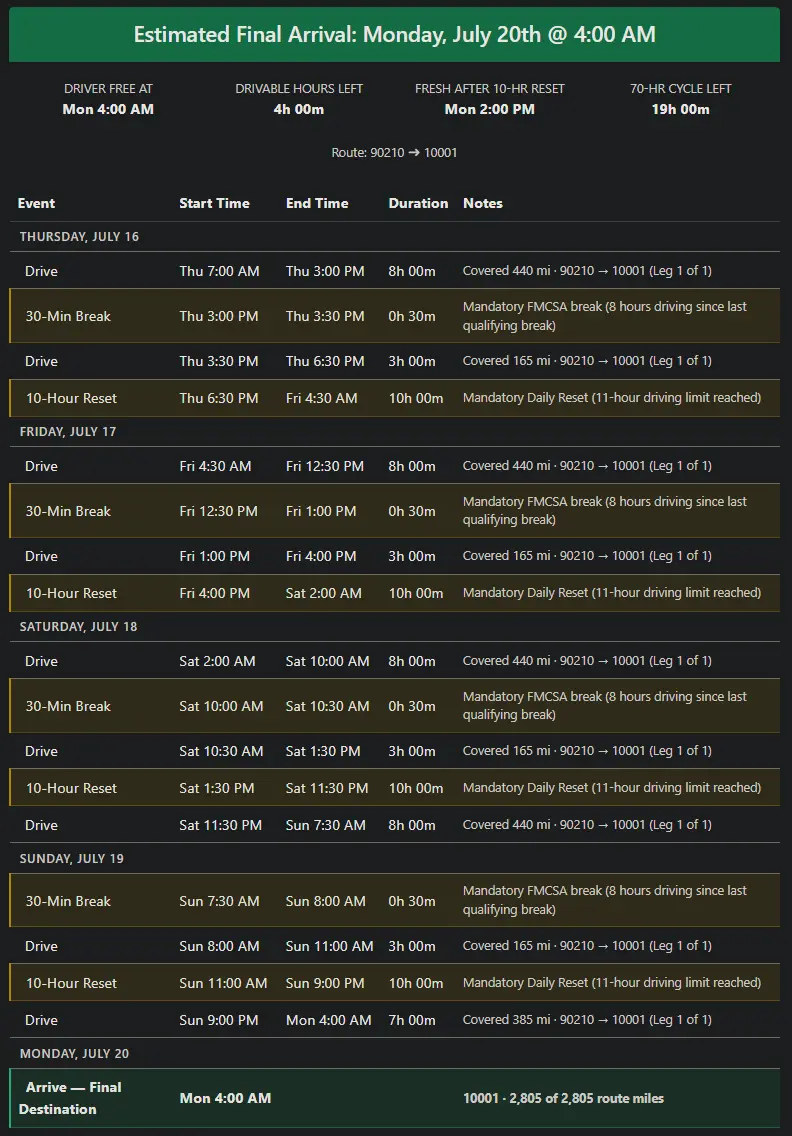Viewport: 792px width, 1136px height.
Task: Select the 'Thu 7:00 AM' start time cell
Action: pos(219,271)
